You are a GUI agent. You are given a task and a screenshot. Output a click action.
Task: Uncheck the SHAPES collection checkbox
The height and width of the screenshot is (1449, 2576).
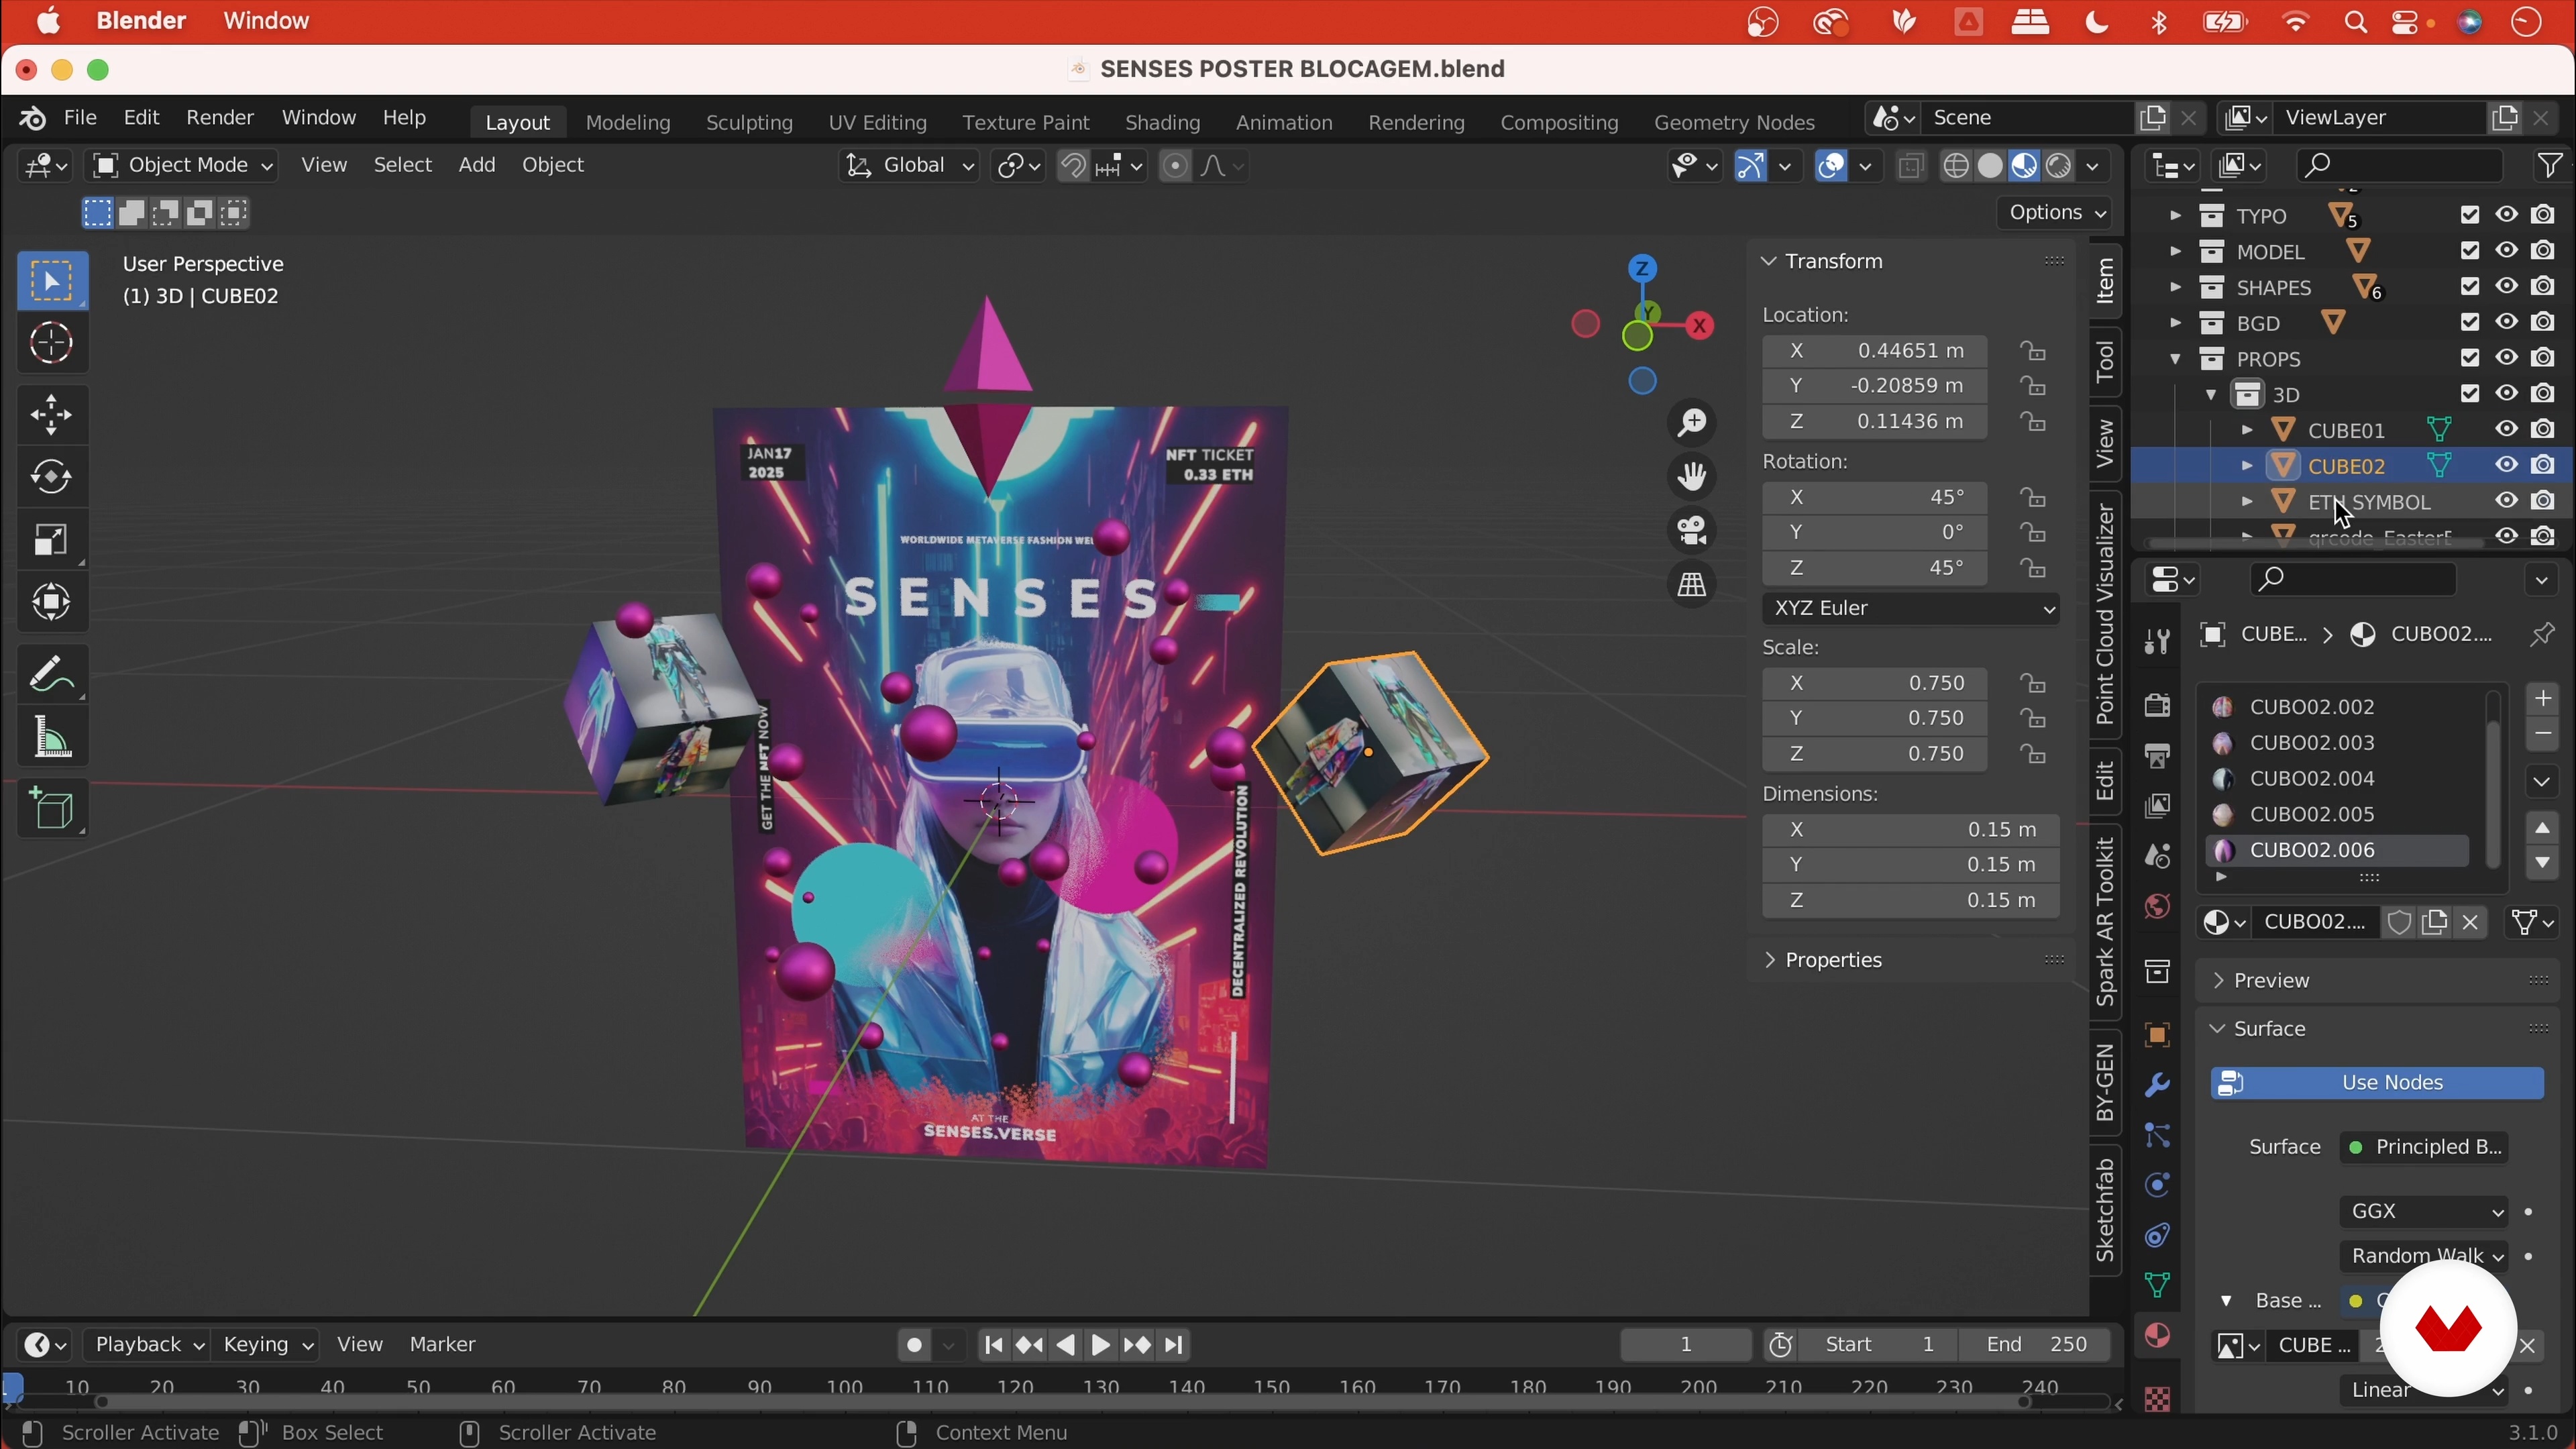point(2470,287)
